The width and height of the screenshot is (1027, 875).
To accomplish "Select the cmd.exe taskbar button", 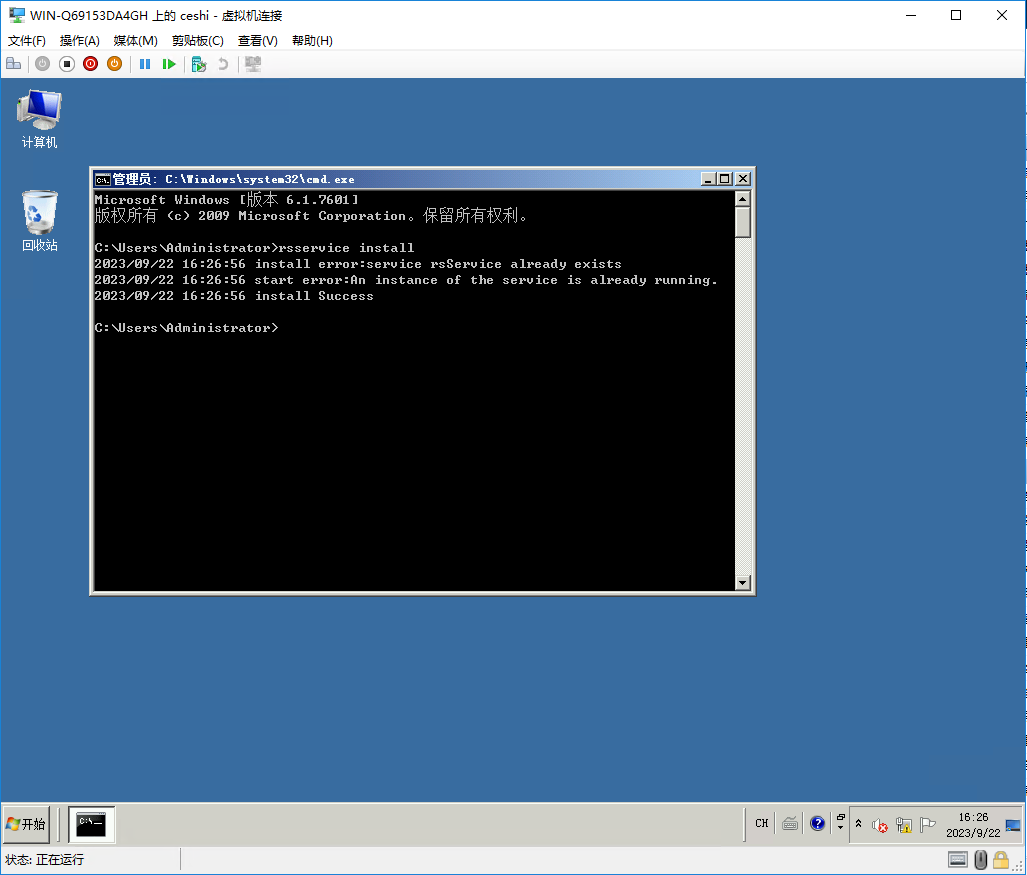I will click(92, 824).
